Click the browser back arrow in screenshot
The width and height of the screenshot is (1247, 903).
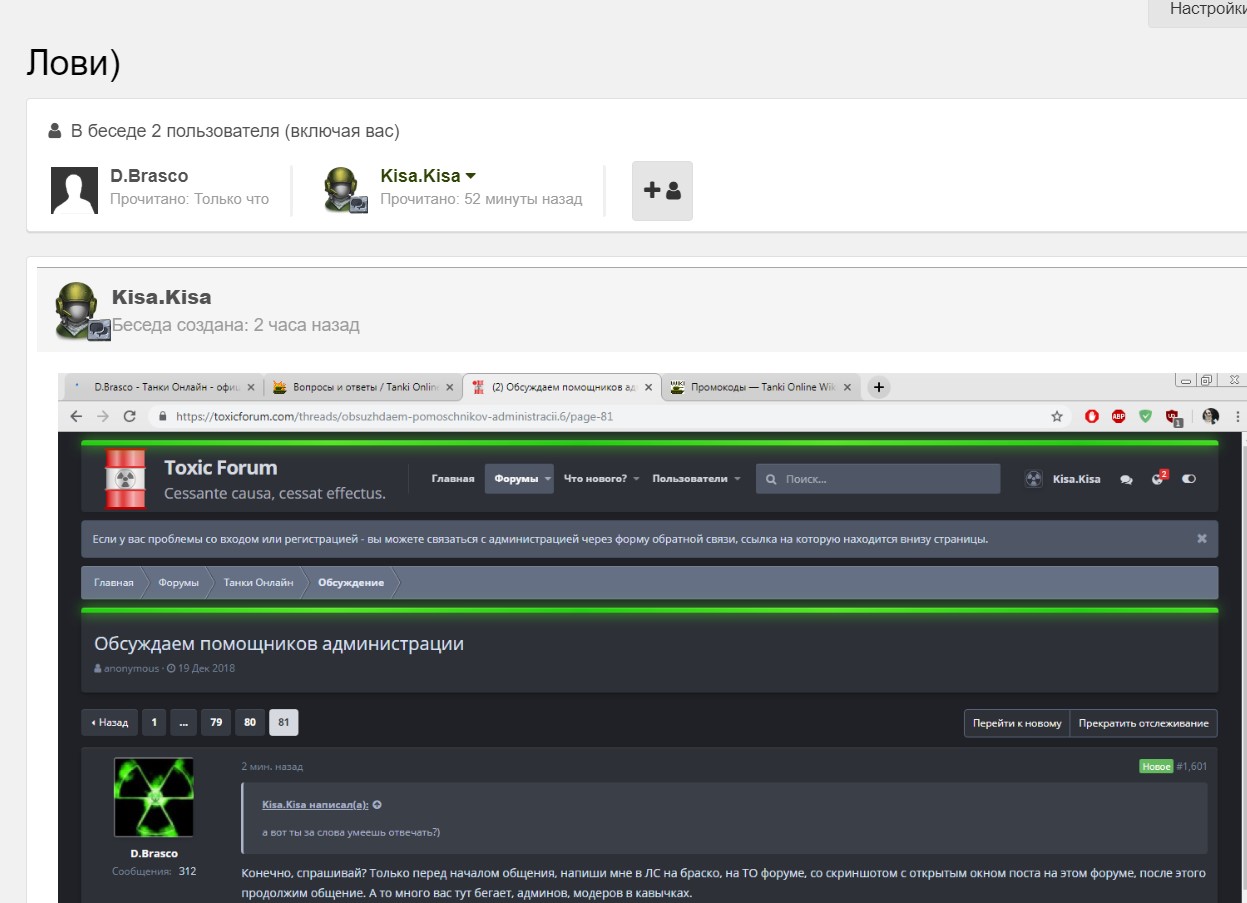[76, 416]
